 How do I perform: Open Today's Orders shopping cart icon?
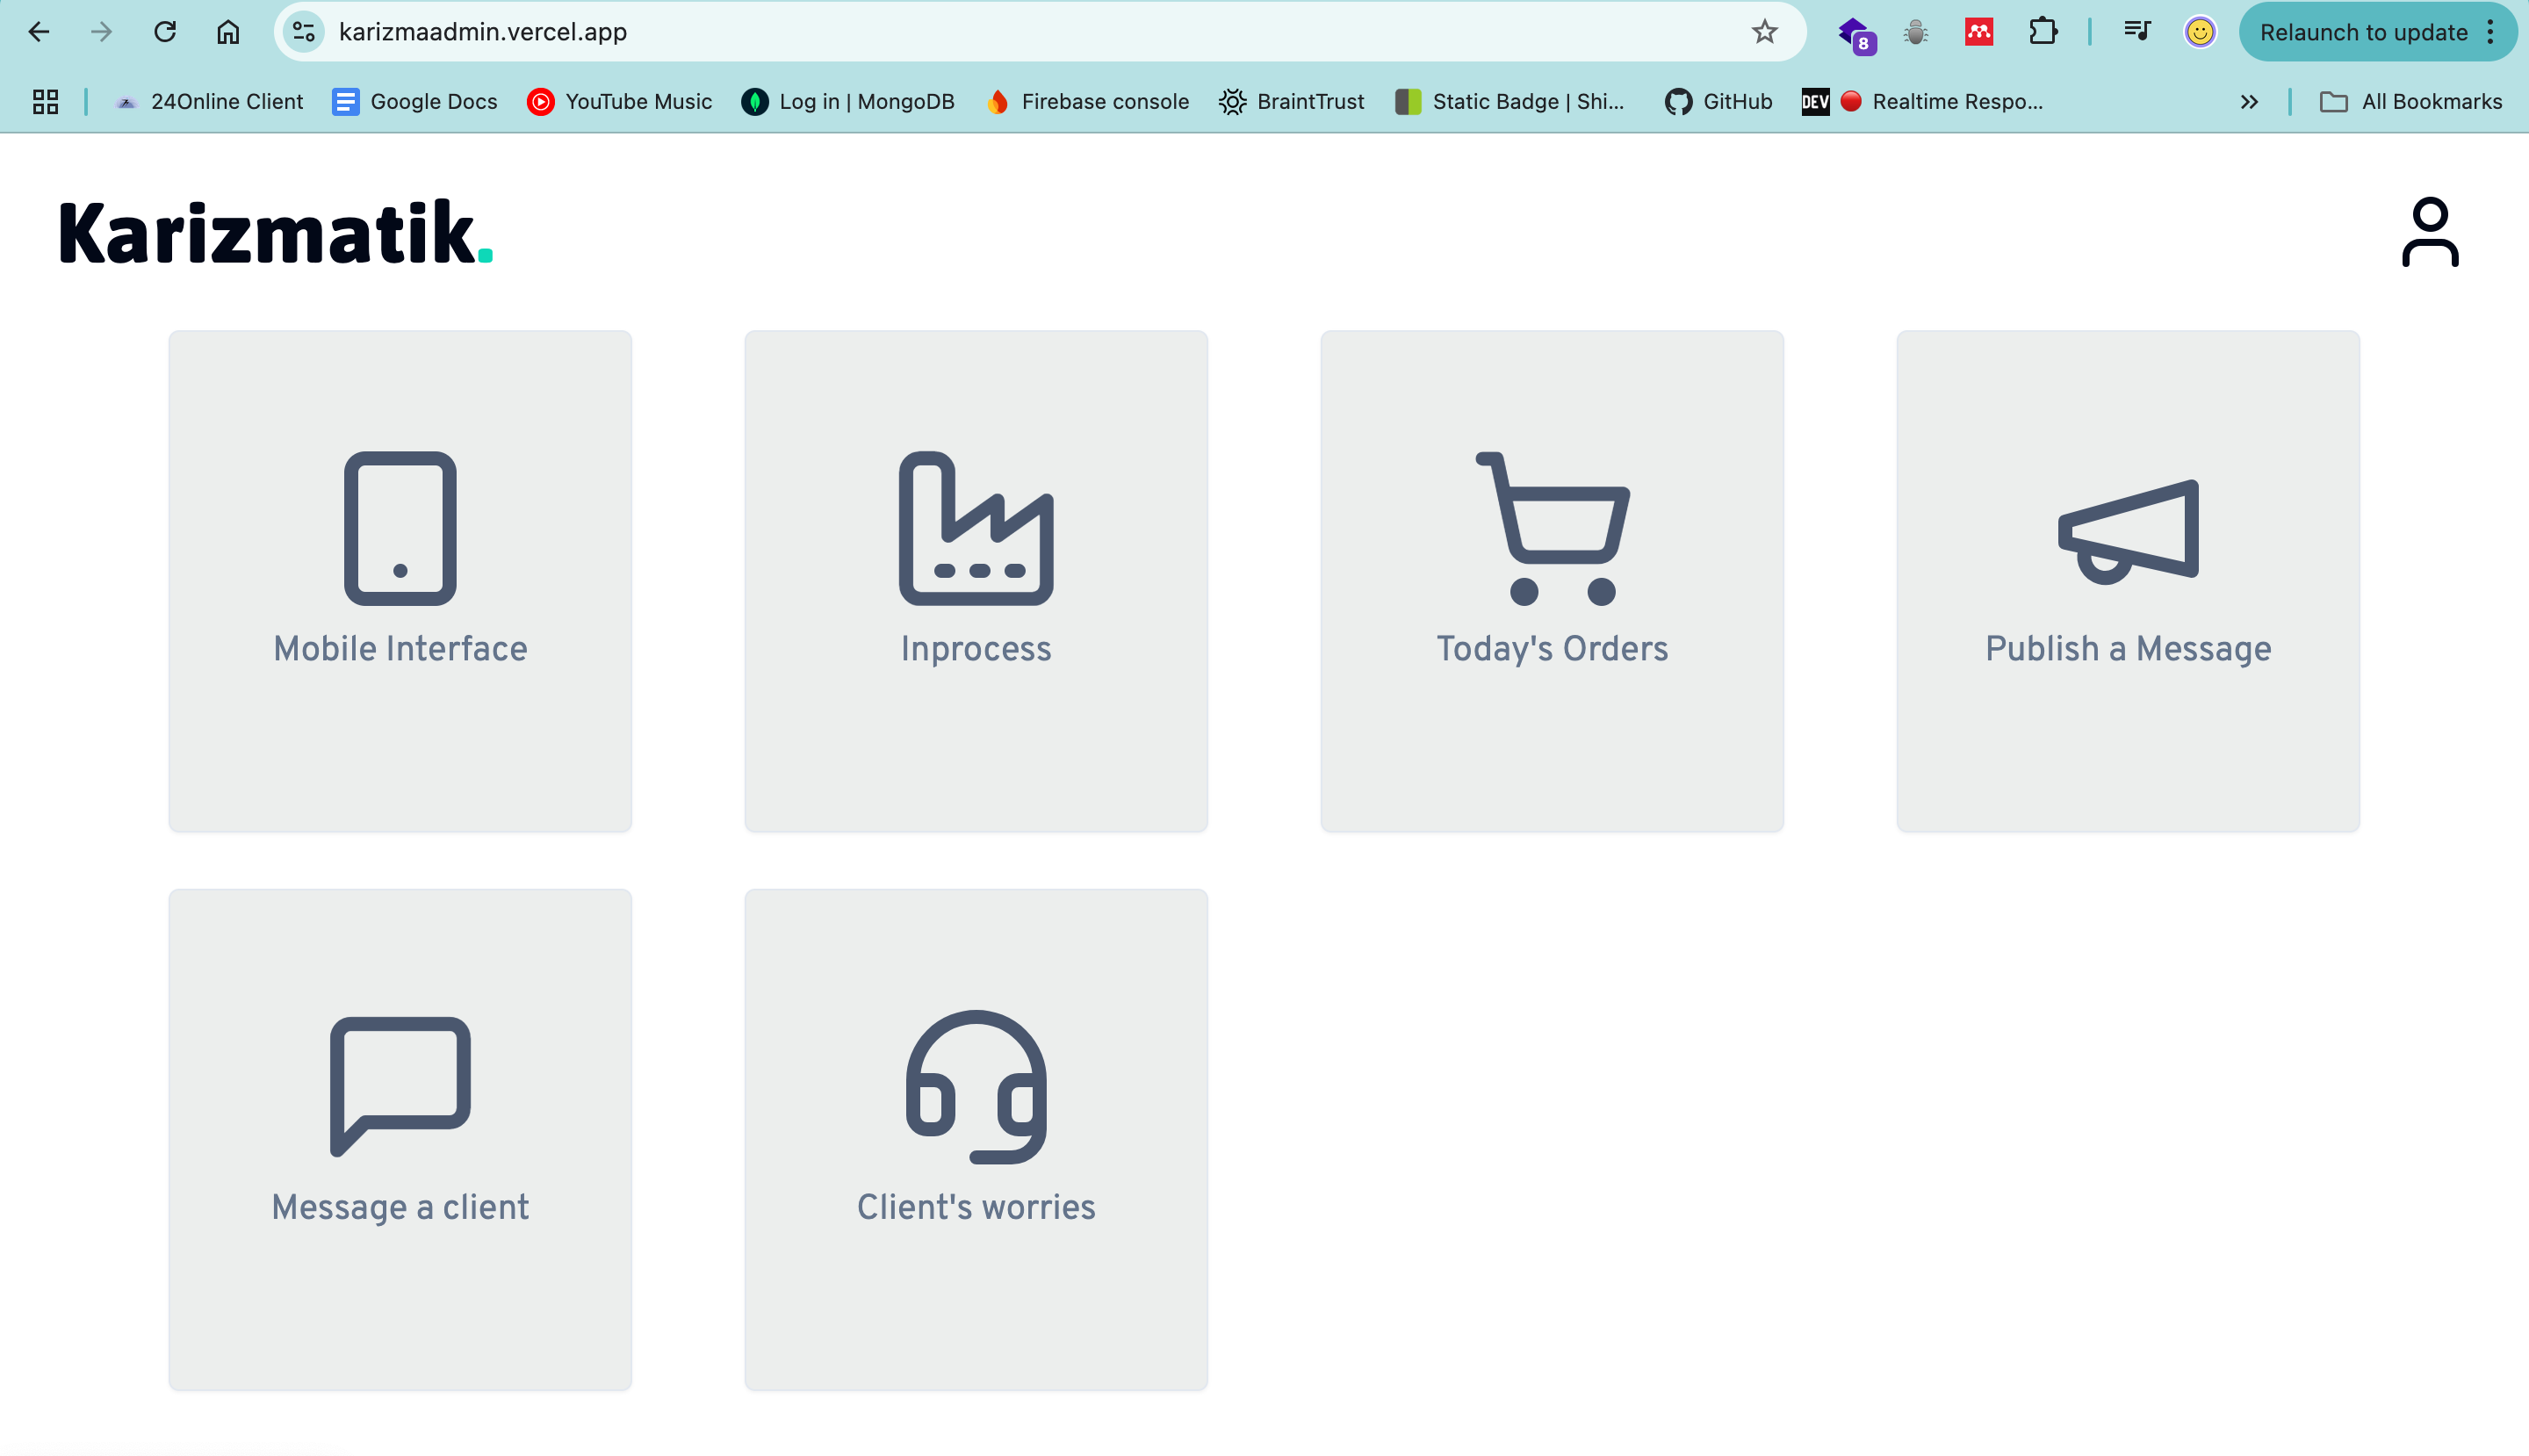[x=1552, y=528]
